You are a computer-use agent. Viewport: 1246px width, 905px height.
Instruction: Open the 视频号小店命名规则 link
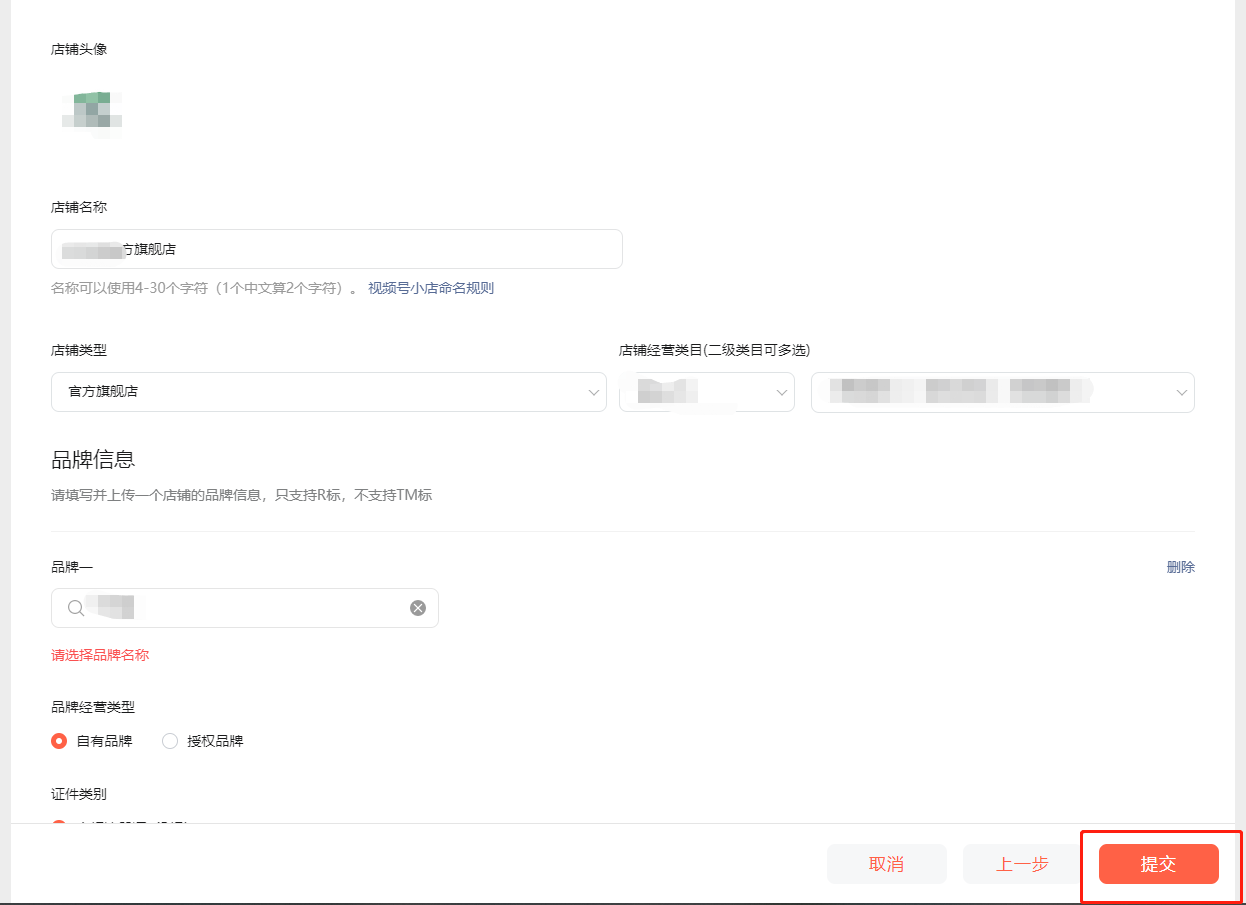(x=431, y=288)
